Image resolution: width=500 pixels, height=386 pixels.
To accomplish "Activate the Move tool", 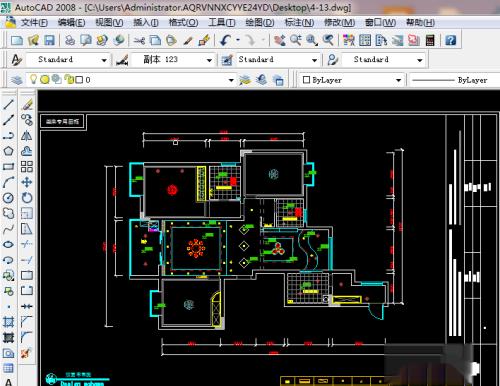I will pos(27,182).
